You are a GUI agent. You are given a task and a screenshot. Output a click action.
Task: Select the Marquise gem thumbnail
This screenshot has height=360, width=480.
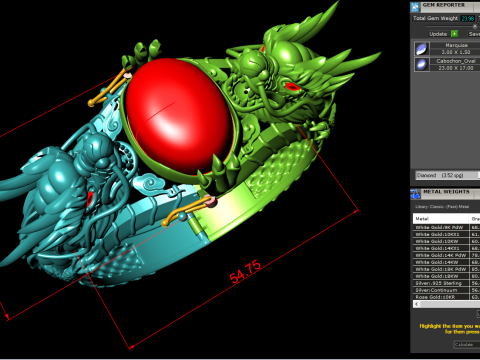pyautogui.click(x=422, y=49)
